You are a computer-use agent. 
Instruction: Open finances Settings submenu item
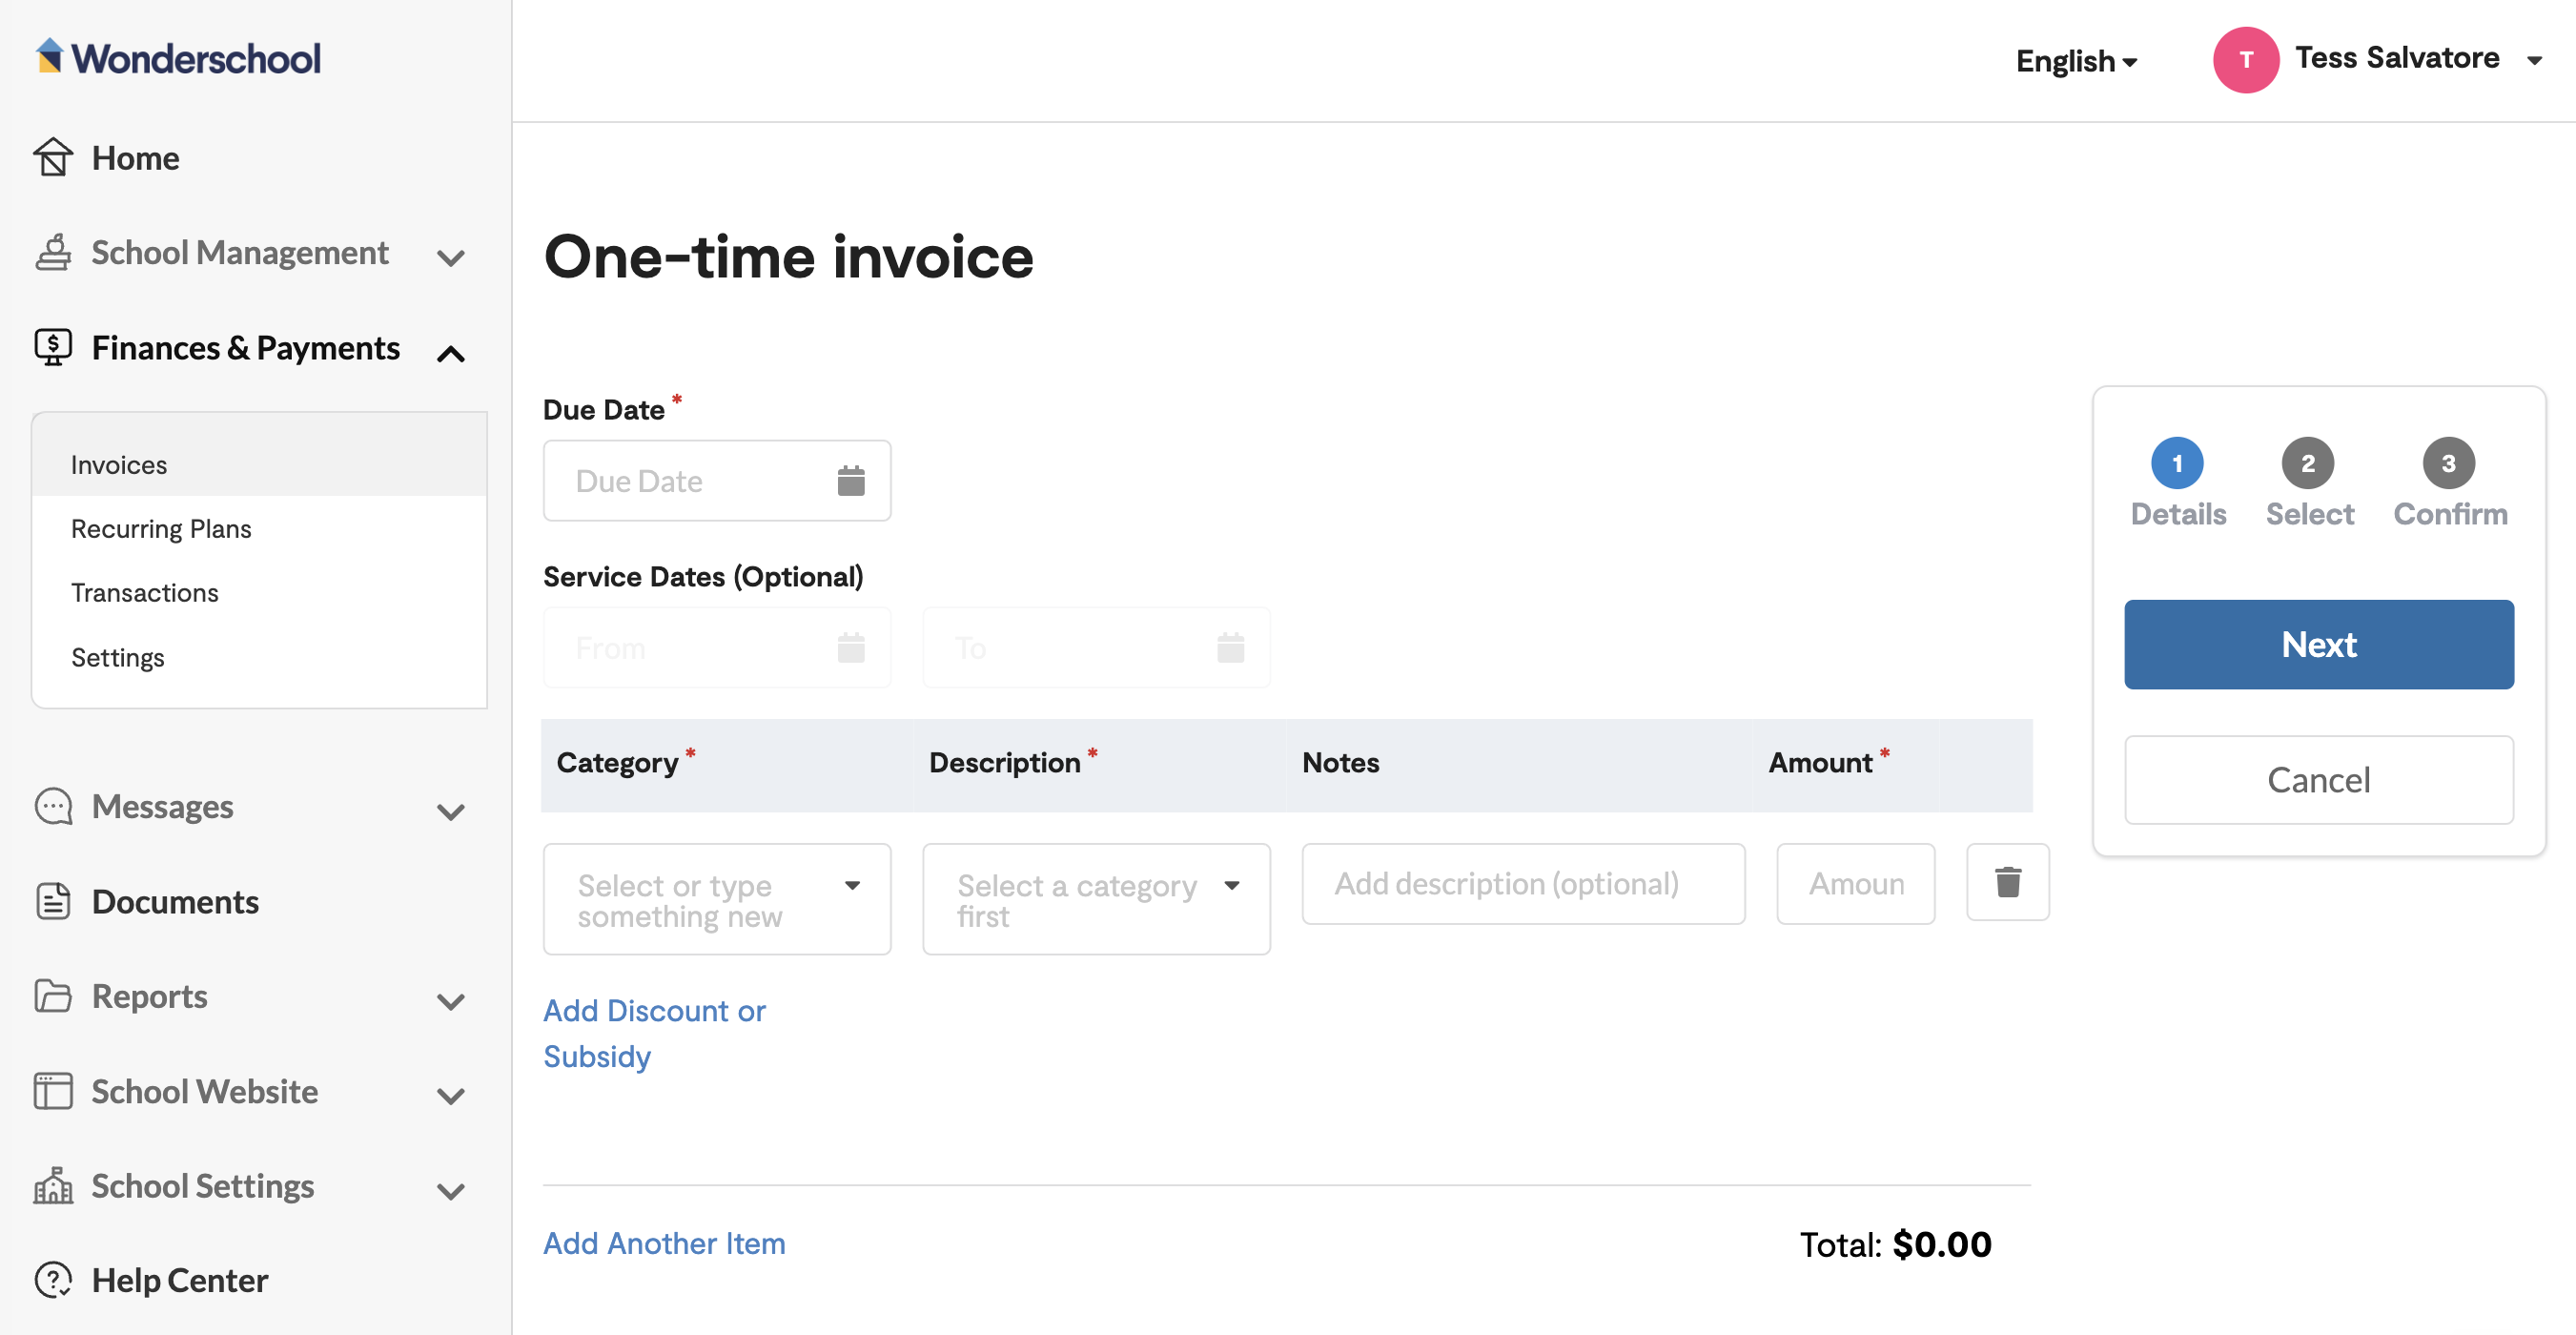[x=118, y=657]
